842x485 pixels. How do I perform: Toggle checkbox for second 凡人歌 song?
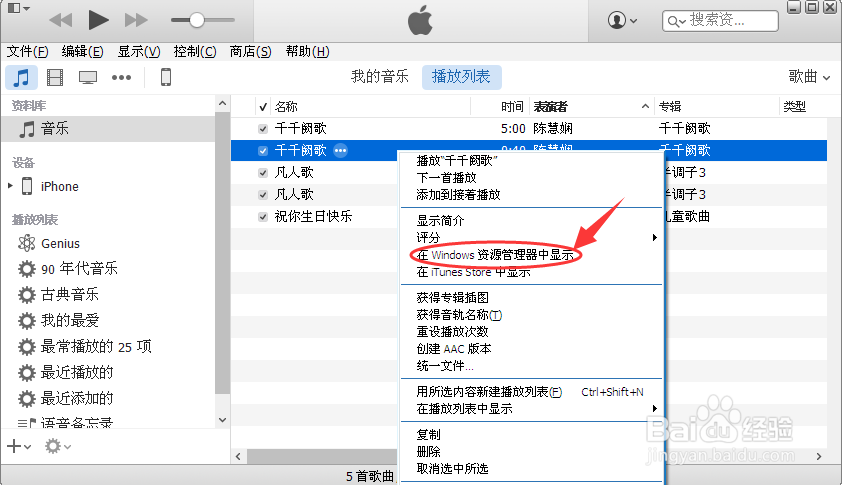pyautogui.click(x=263, y=195)
